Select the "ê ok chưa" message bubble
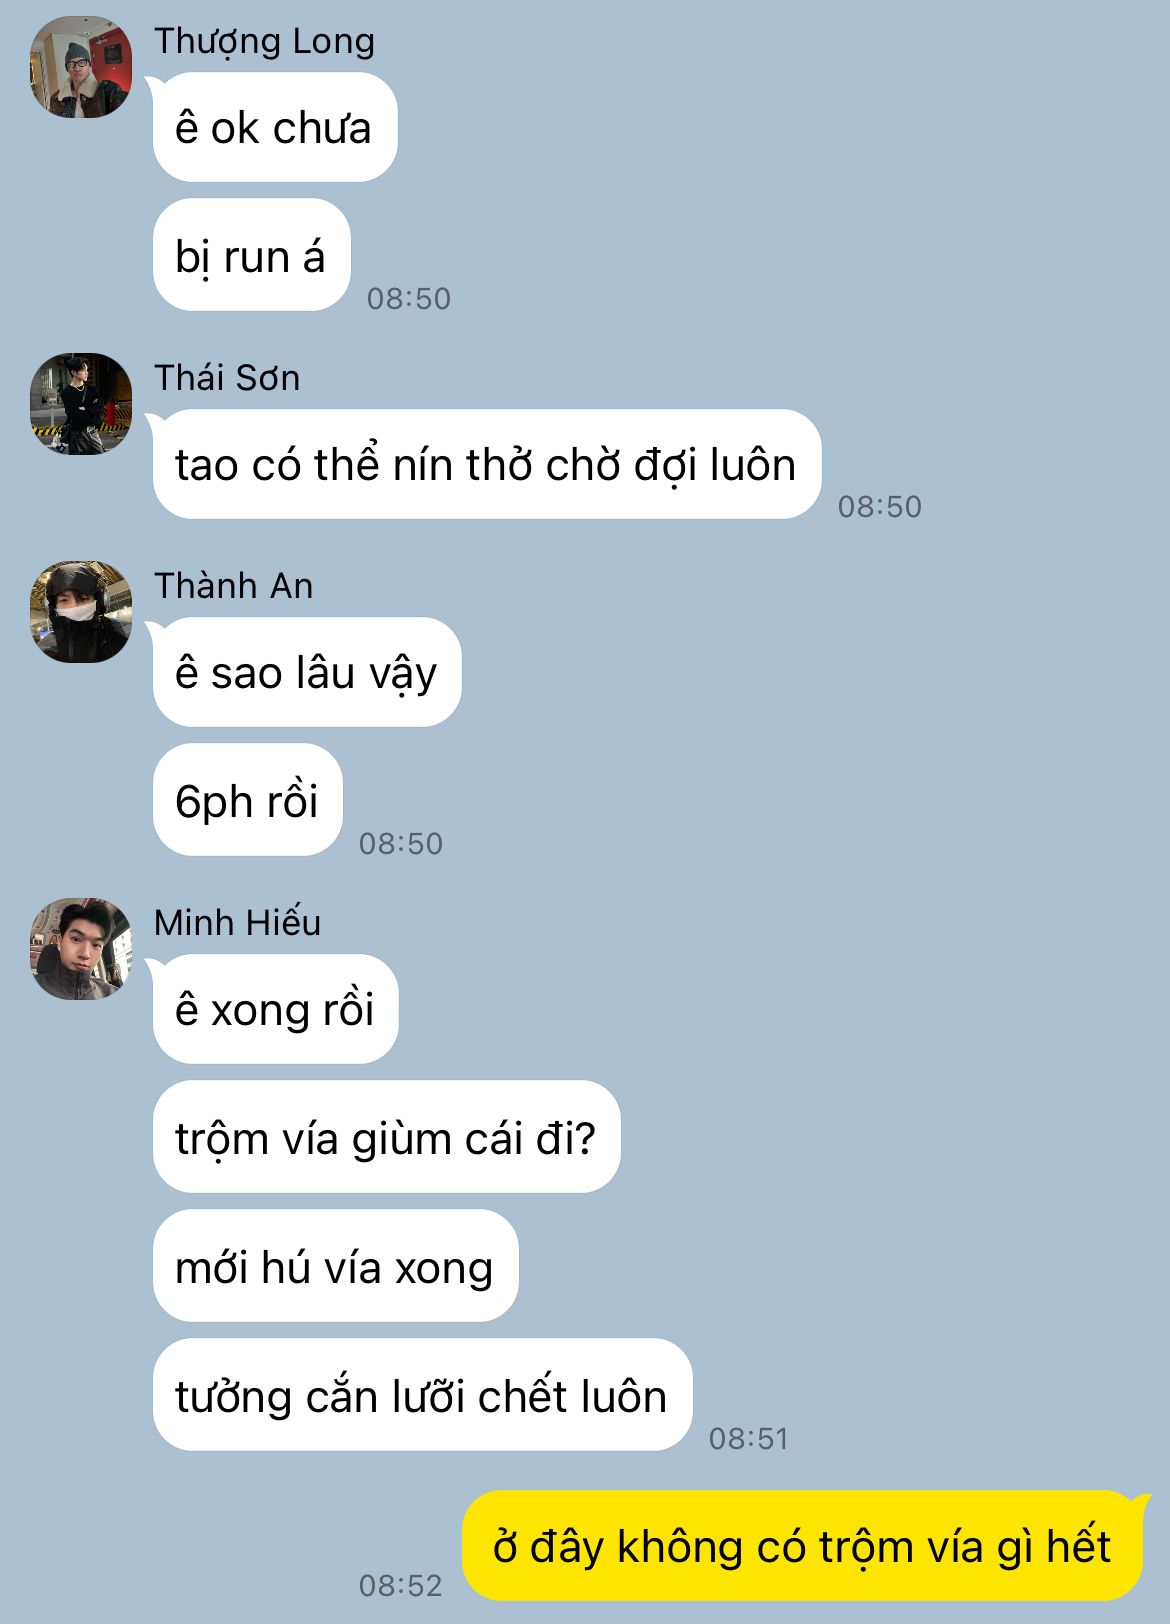Screen dimensions: 1170x1624 [x=275, y=128]
